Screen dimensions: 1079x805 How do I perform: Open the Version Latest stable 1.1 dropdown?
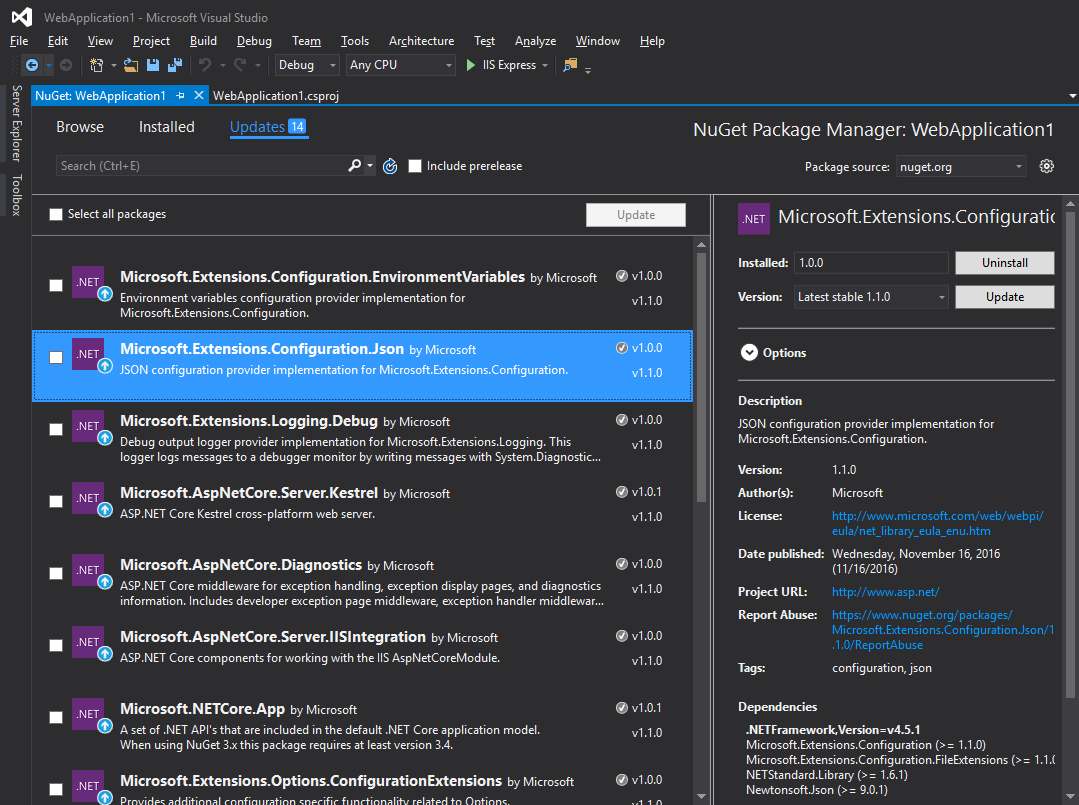pyautogui.click(x=870, y=296)
